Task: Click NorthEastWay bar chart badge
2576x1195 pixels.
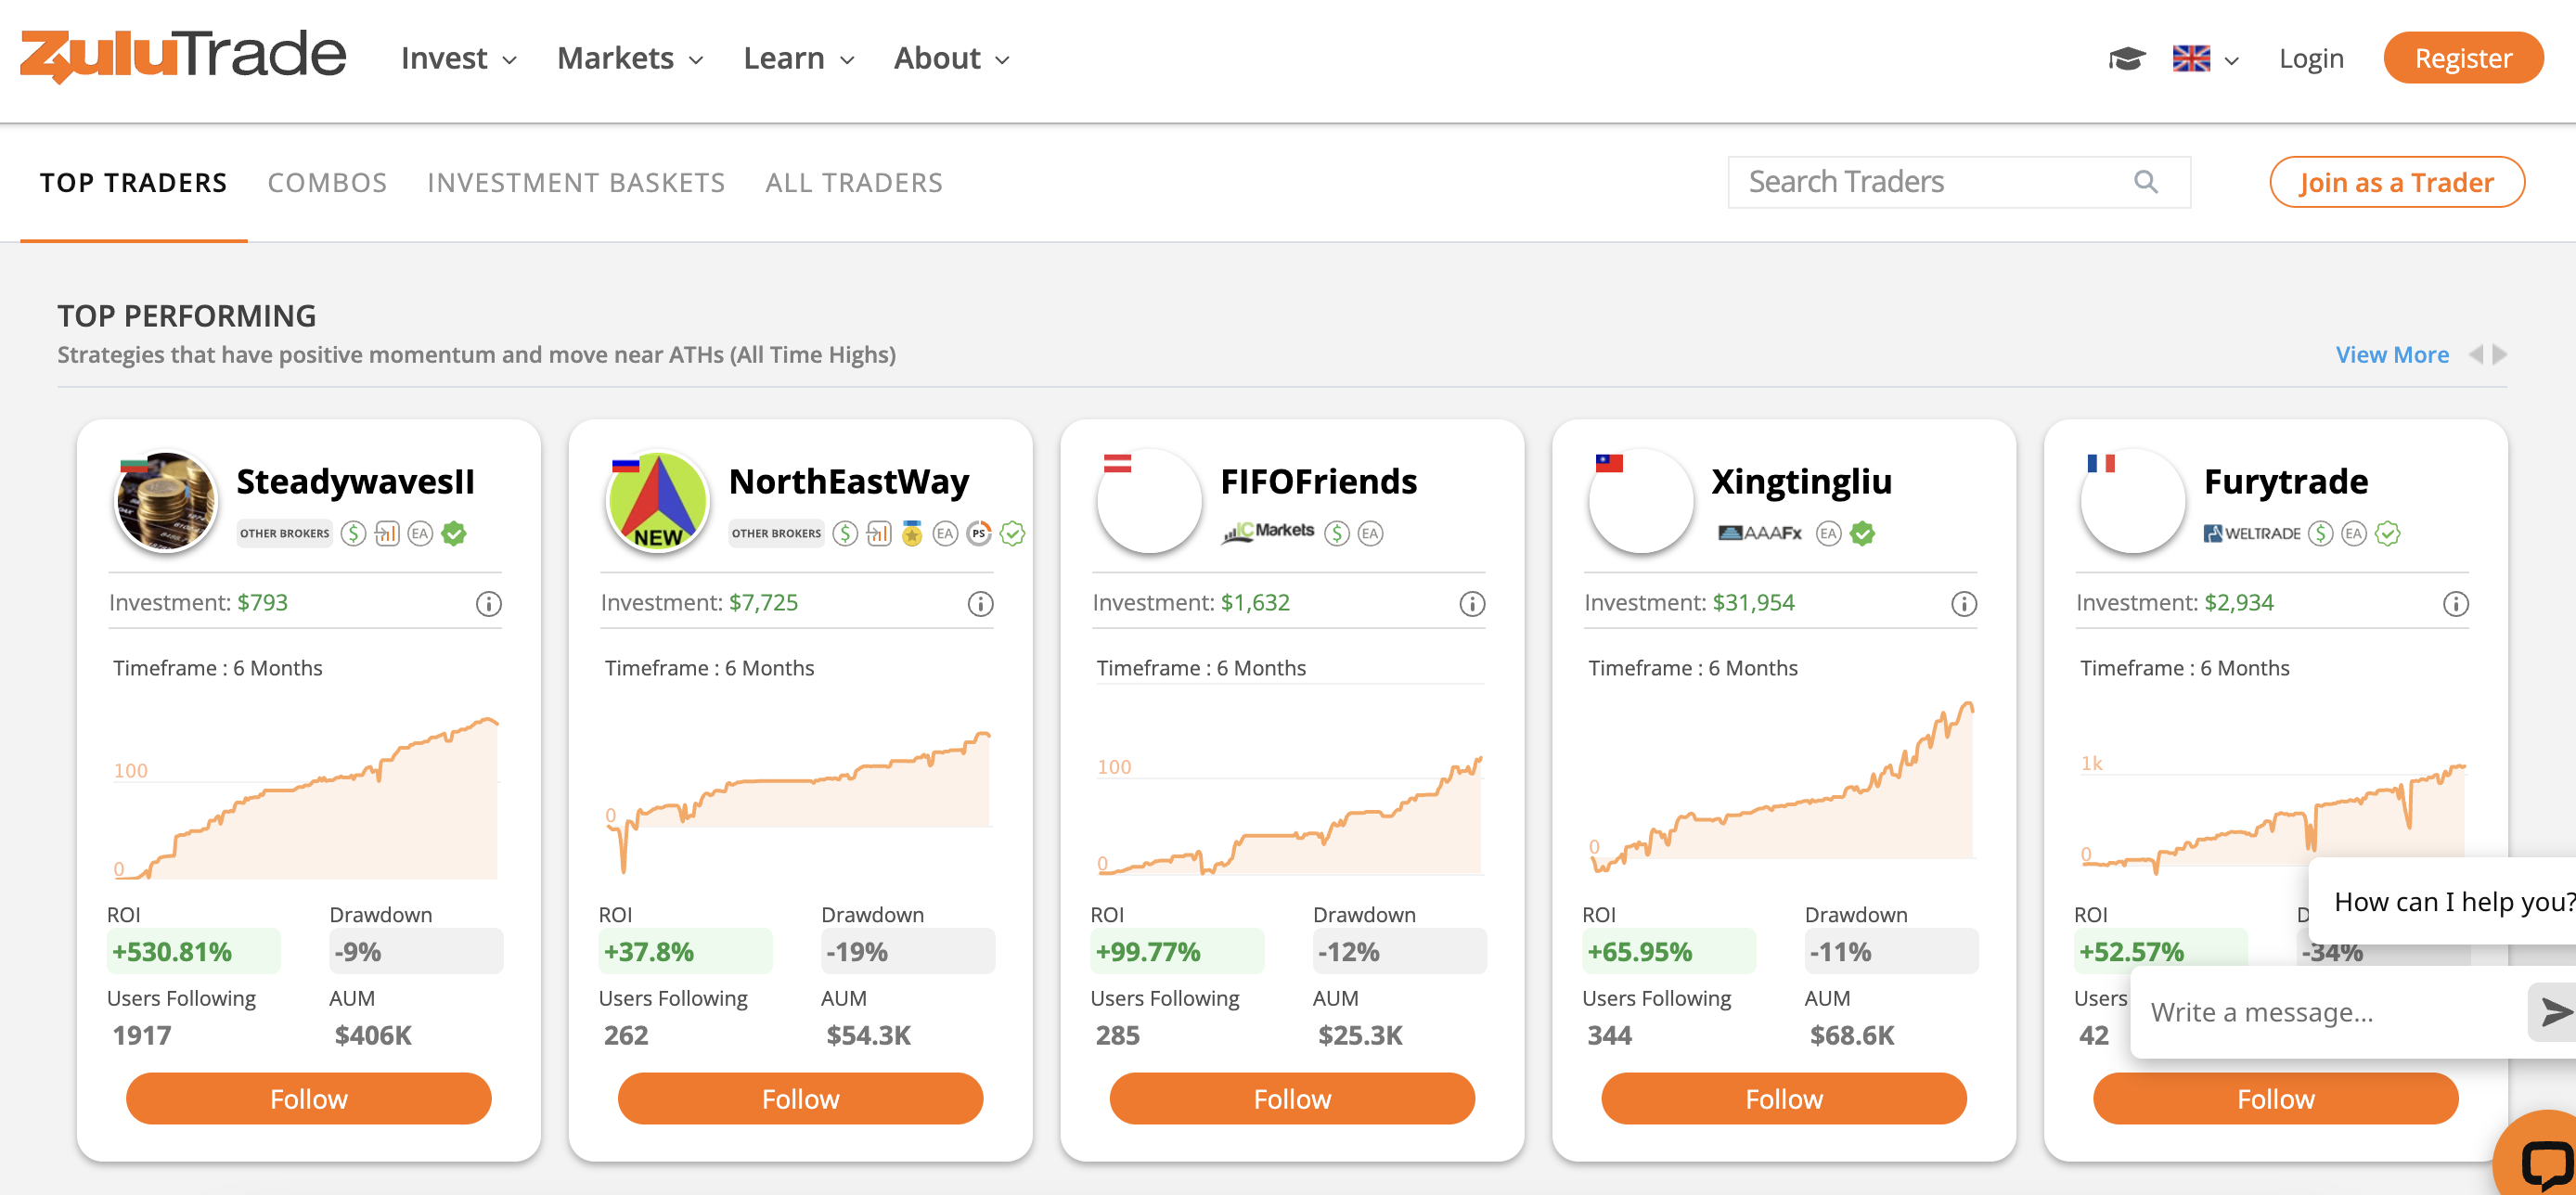Action: tap(878, 533)
